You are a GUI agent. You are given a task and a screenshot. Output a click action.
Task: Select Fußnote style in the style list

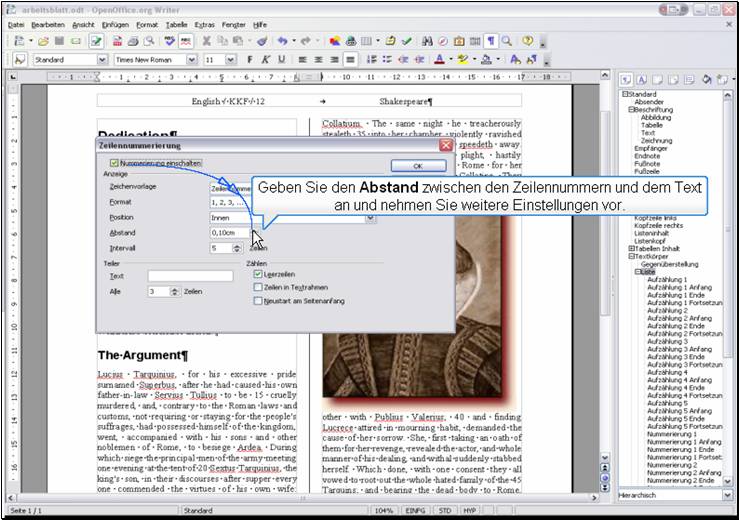coord(647,164)
